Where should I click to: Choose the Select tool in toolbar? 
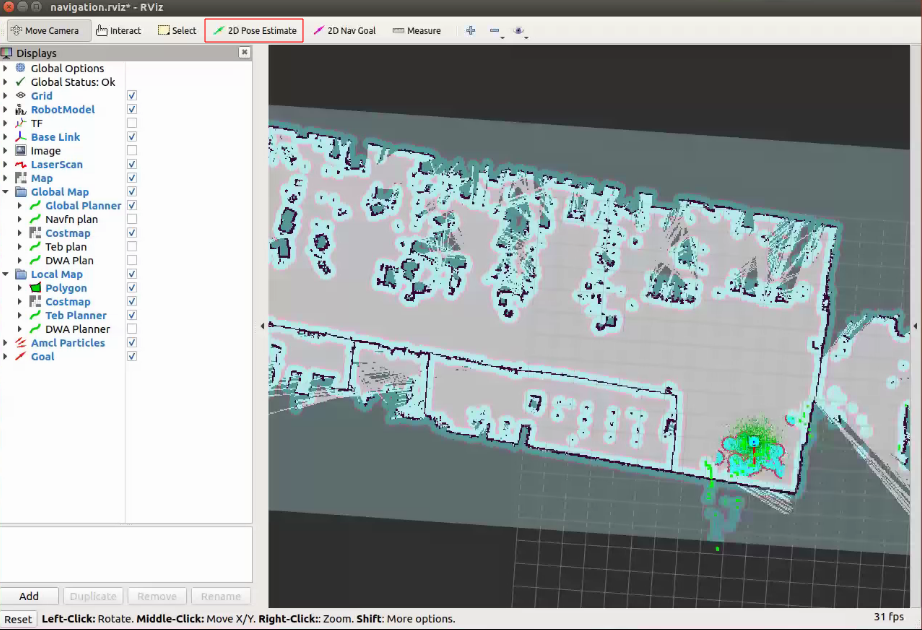[177, 31]
